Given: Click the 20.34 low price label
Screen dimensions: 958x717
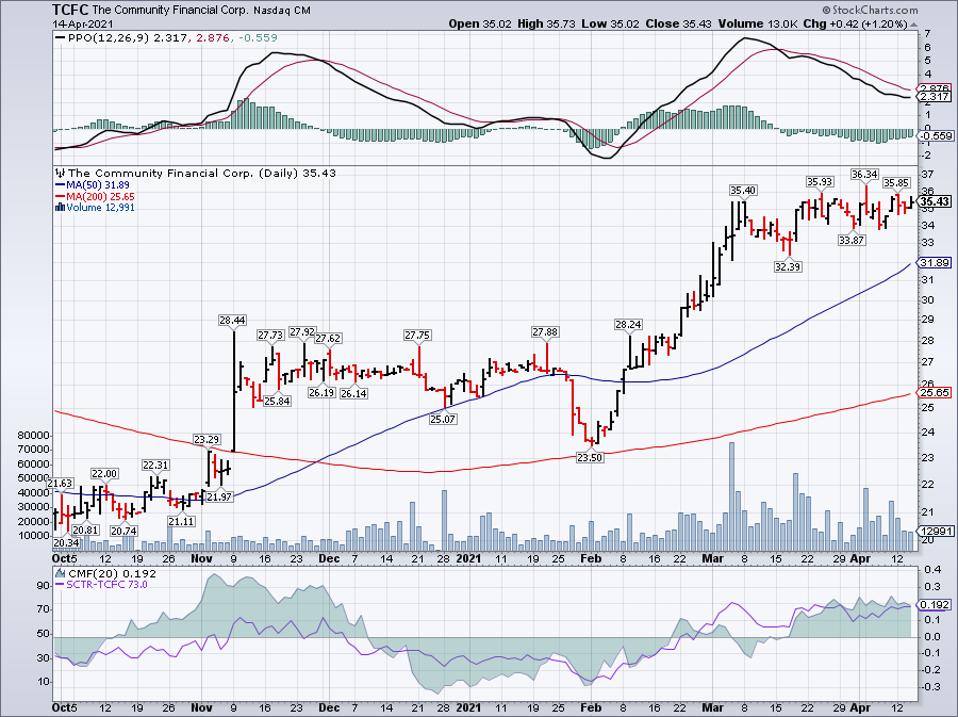Looking at the screenshot, I should point(66,543).
